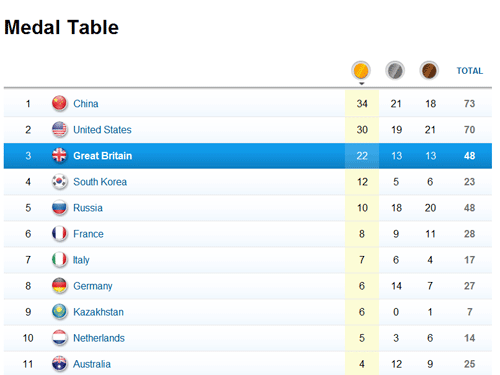Click the South Korea flag icon
This screenshot has height=375, width=500.
[x=59, y=181]
